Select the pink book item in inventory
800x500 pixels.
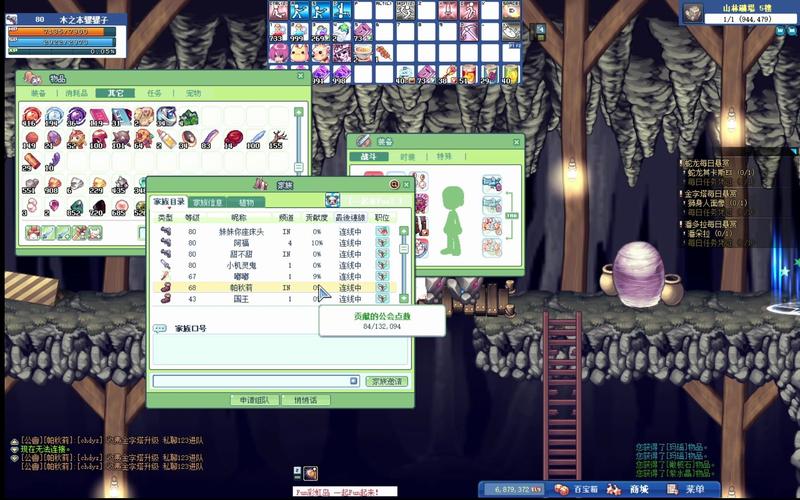[99, 117]
